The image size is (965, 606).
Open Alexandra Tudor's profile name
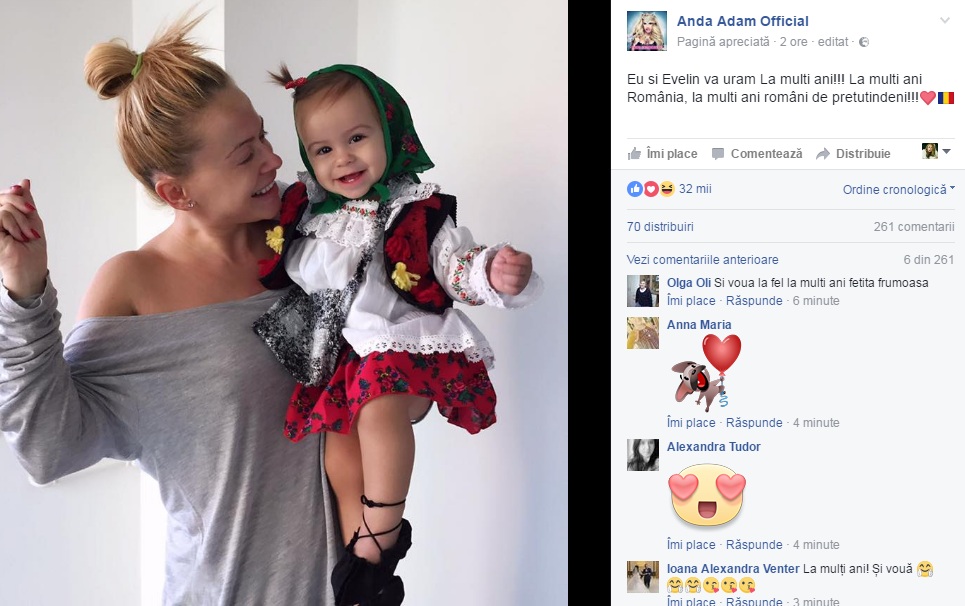coord(713,447)
